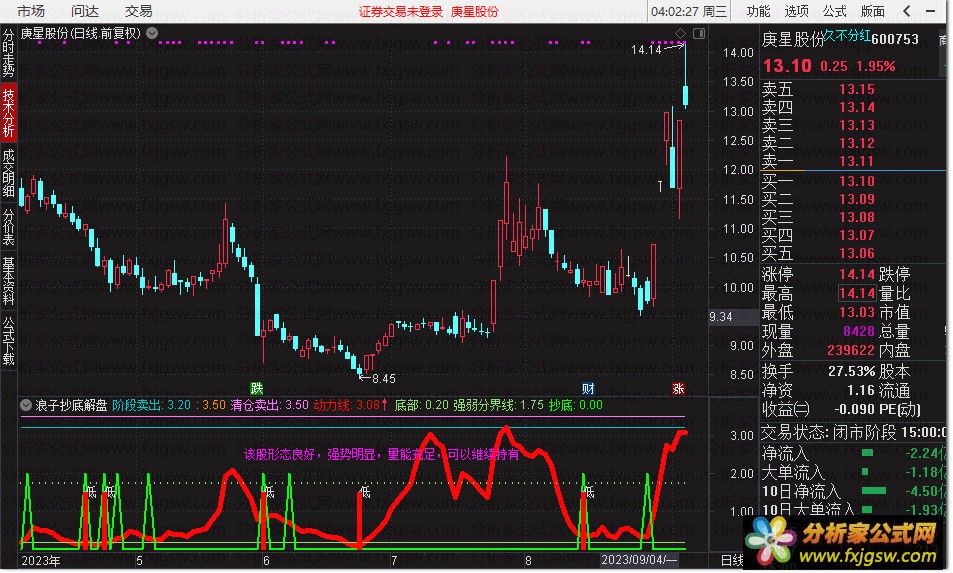Click the 日线 period label
The width and height of the screenshot is (953, 573).
pyautogui.click(x=732, y=560)
